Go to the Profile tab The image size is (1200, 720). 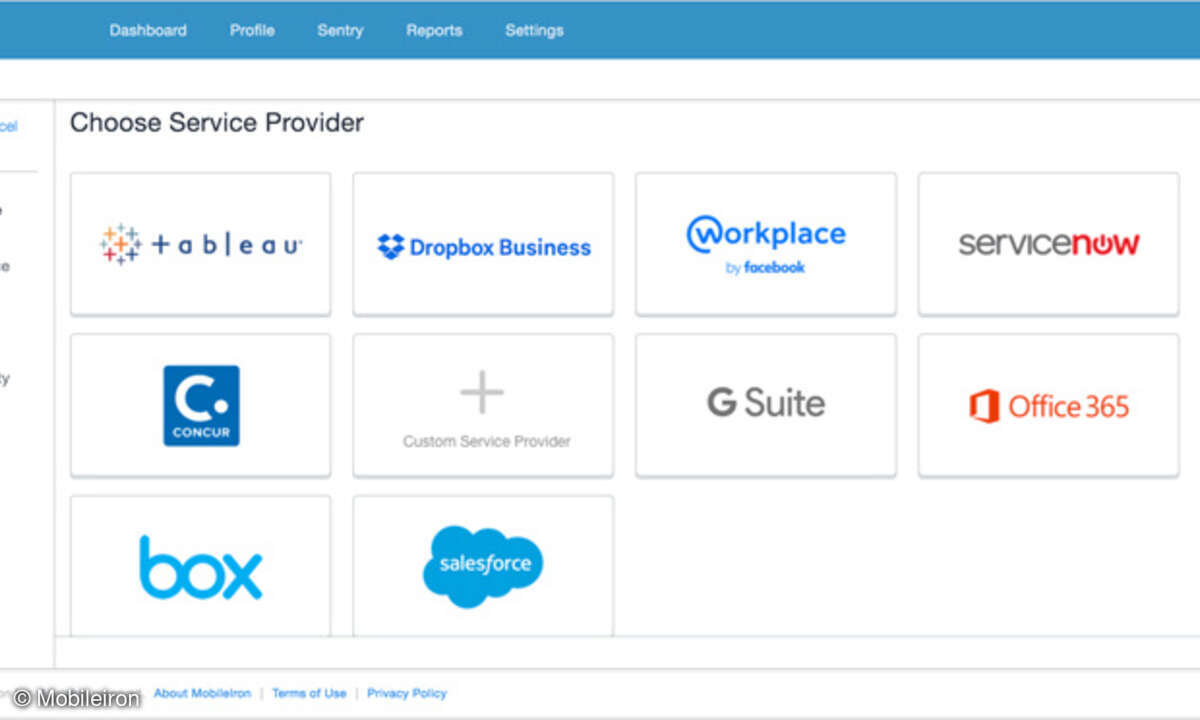click(252, 30)
